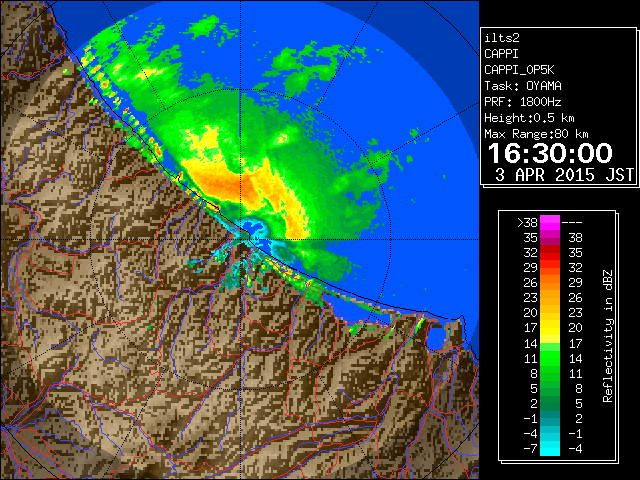Viewport: 640px width, 480px height.
Task: Click the yellow 17-20 dBZ legend swatch
Action: coord(550,328)
